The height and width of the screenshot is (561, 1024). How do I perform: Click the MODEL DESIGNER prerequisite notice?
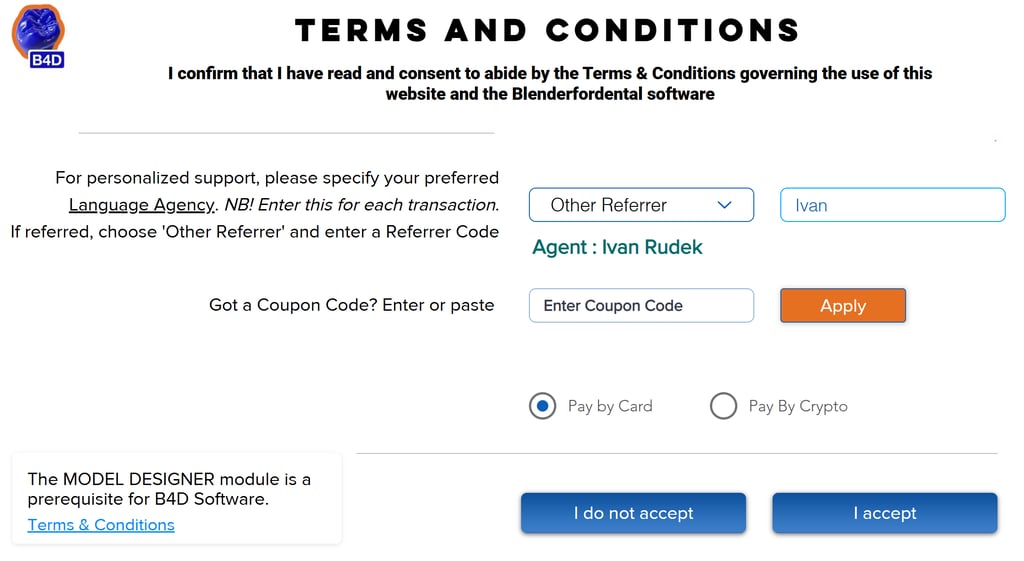click(169, 489)
